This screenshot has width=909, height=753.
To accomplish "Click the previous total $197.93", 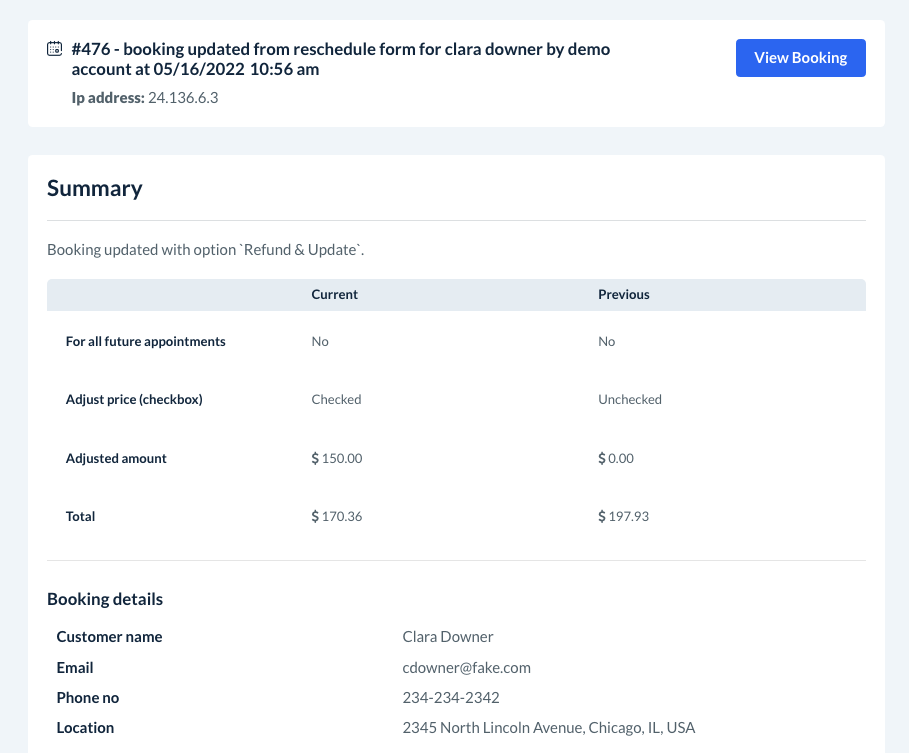I will pyautogui.click(x=624, y=516).
